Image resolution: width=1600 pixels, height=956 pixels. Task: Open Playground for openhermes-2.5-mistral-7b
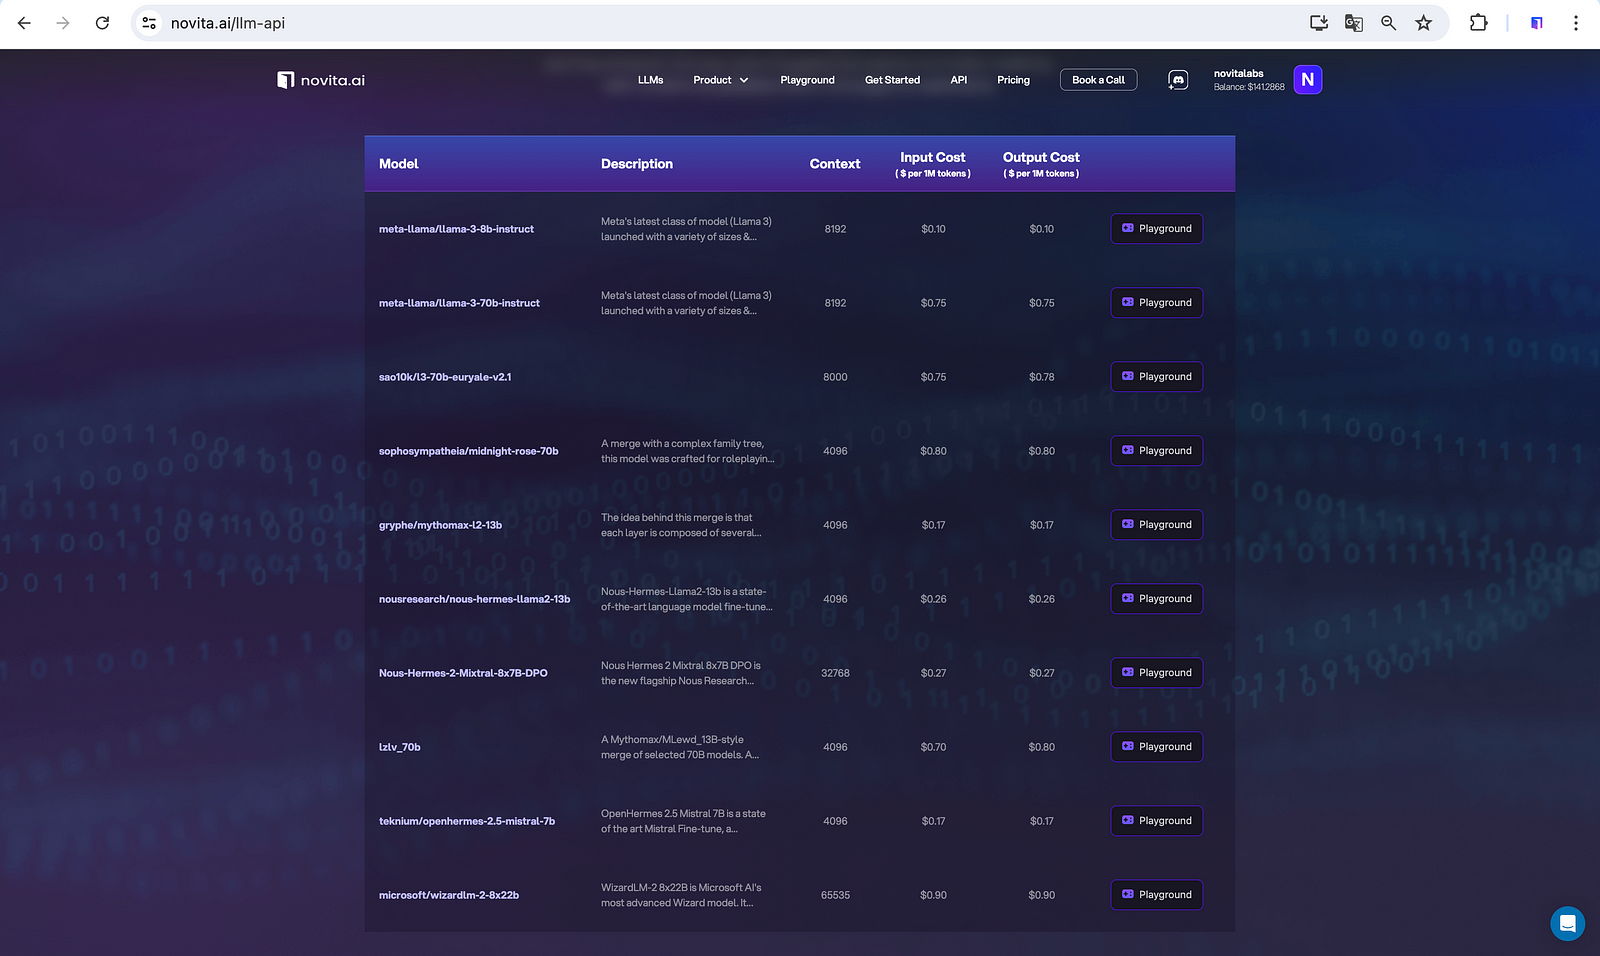click(x=1157, y=821)
